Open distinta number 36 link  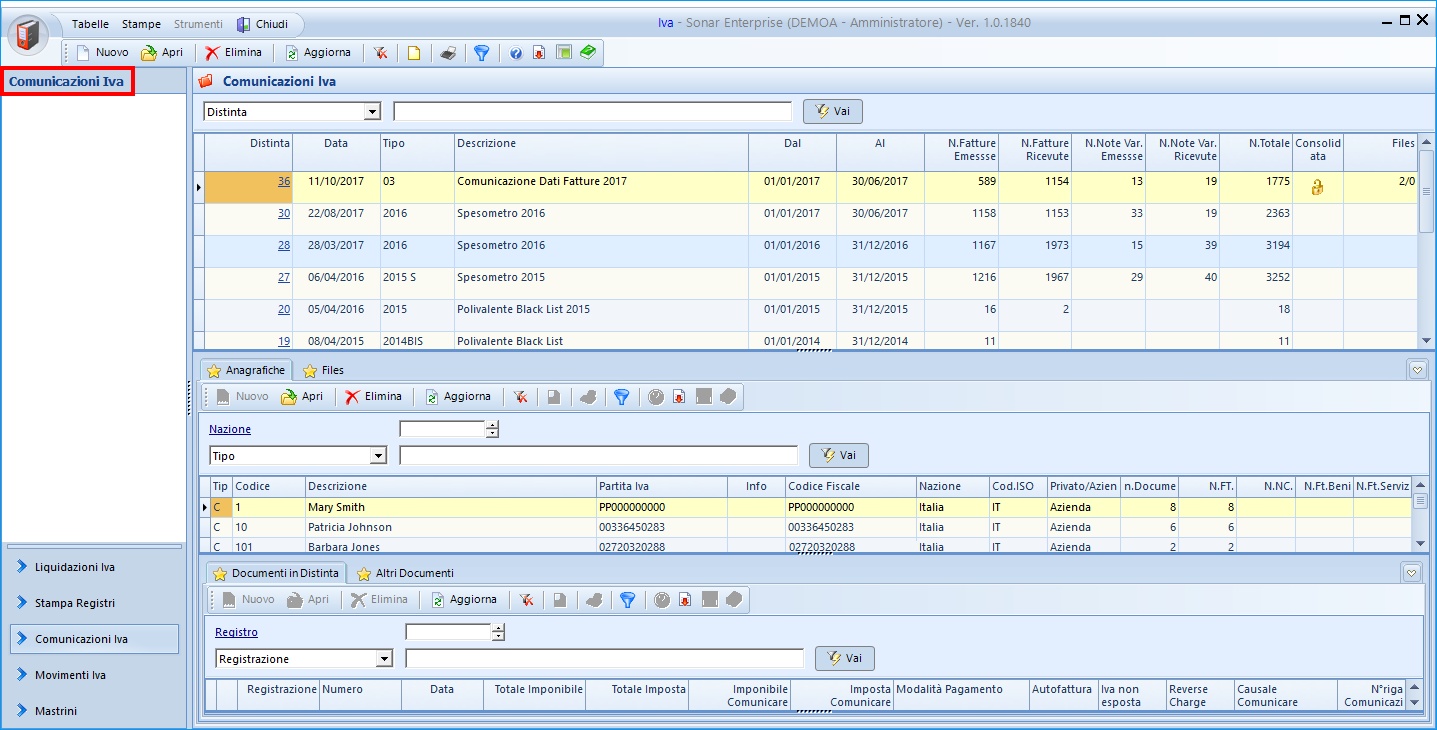click(284, 182)
